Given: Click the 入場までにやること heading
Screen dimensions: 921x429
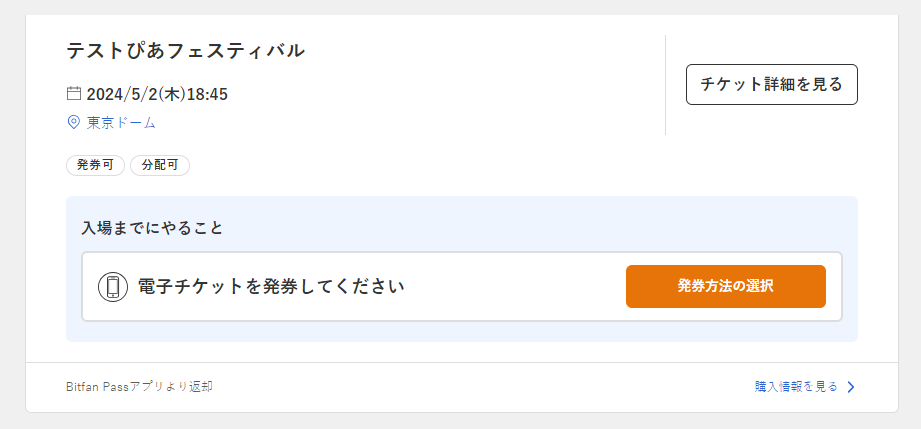Looking at the screenshot, I should coord(152,227).
